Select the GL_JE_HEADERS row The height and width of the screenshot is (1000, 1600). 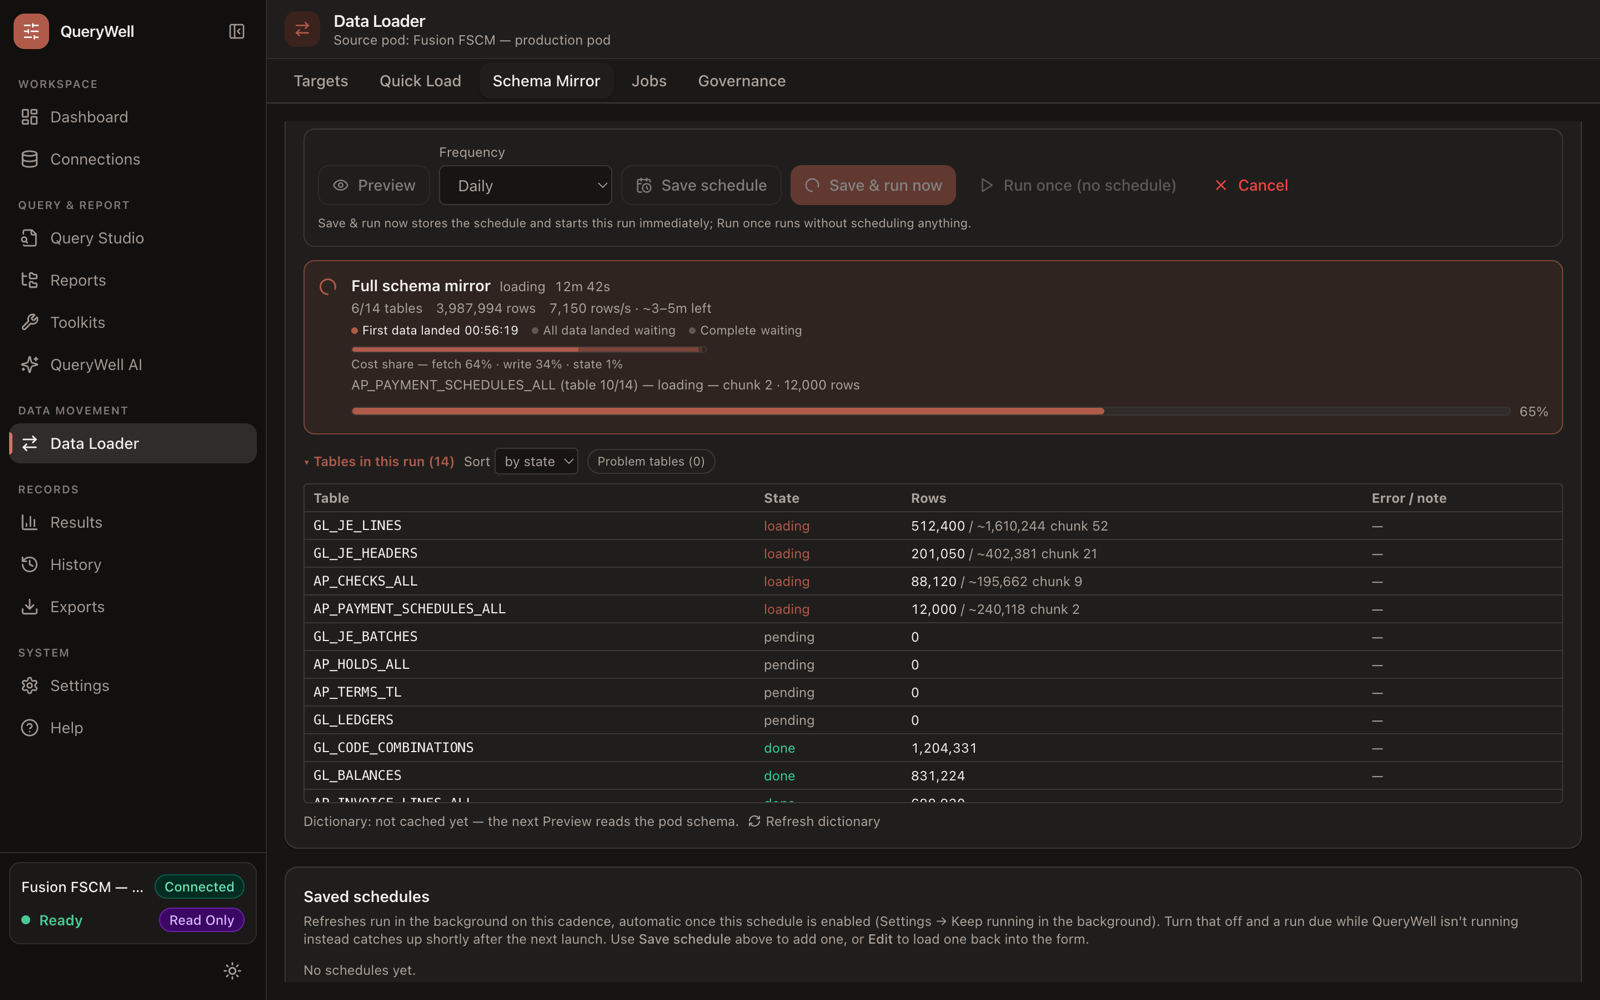click(932, 553)
